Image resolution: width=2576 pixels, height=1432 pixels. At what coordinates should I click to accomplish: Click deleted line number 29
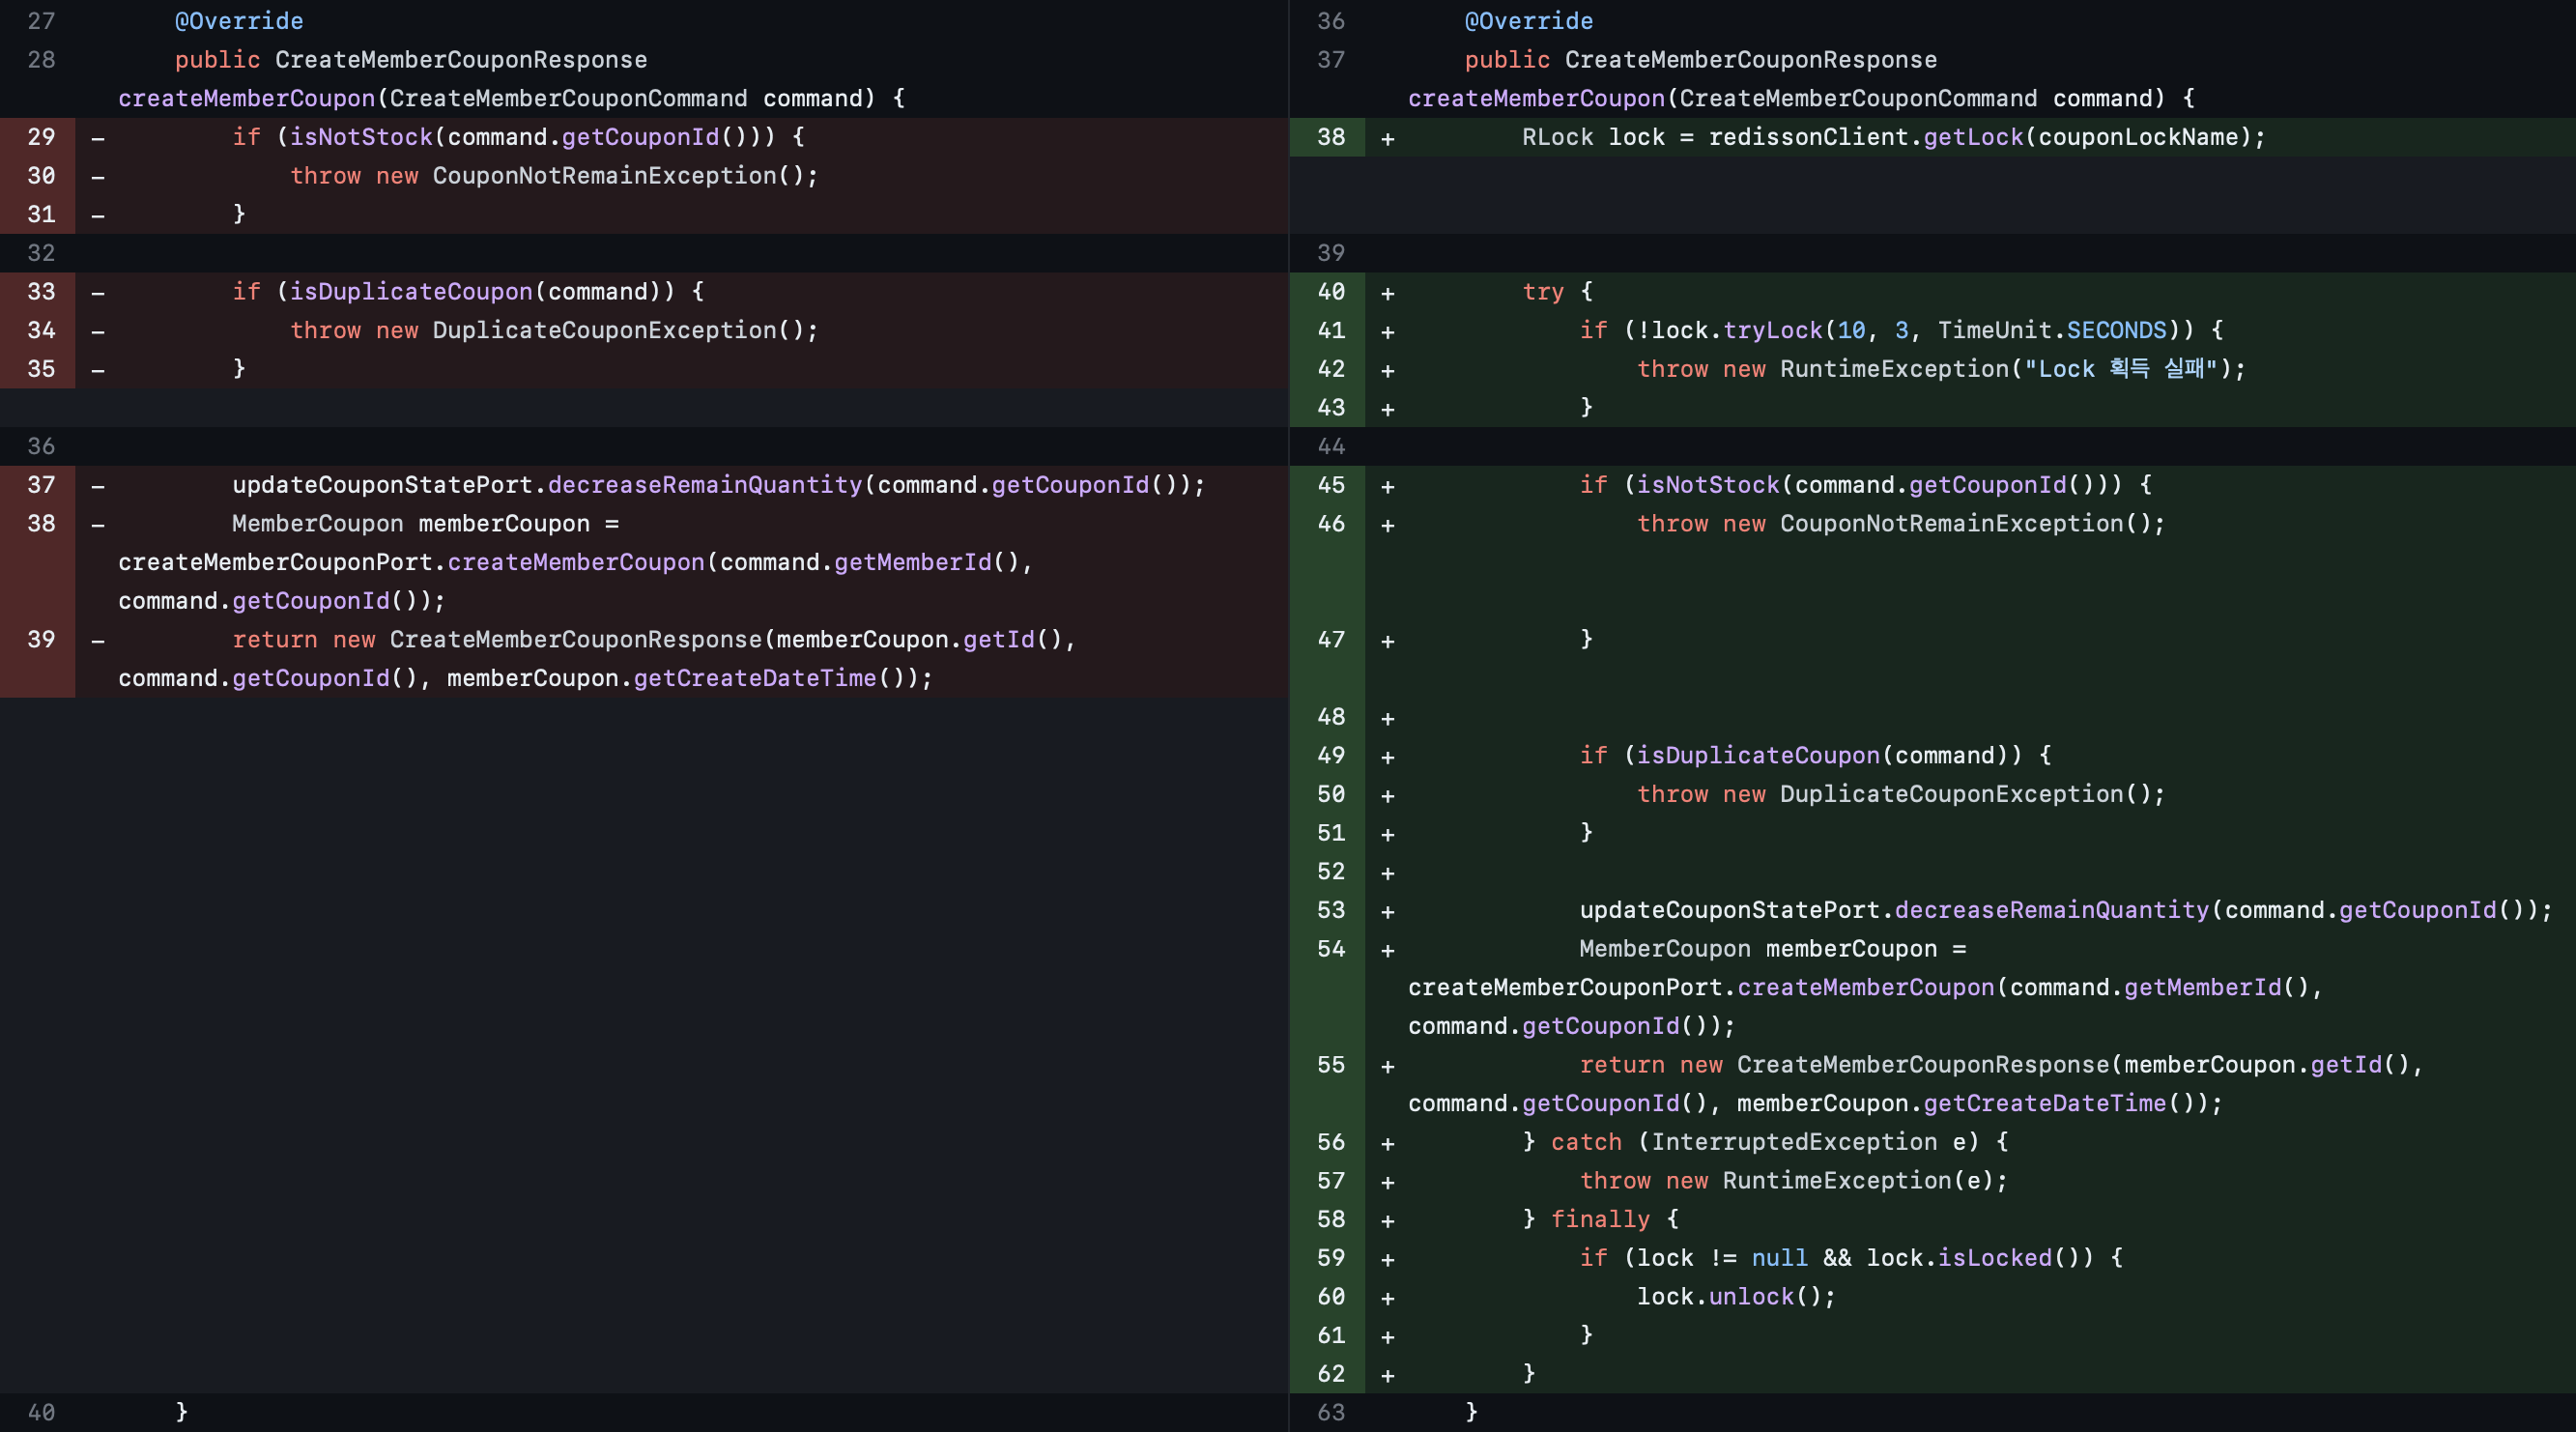click(41, 137)
